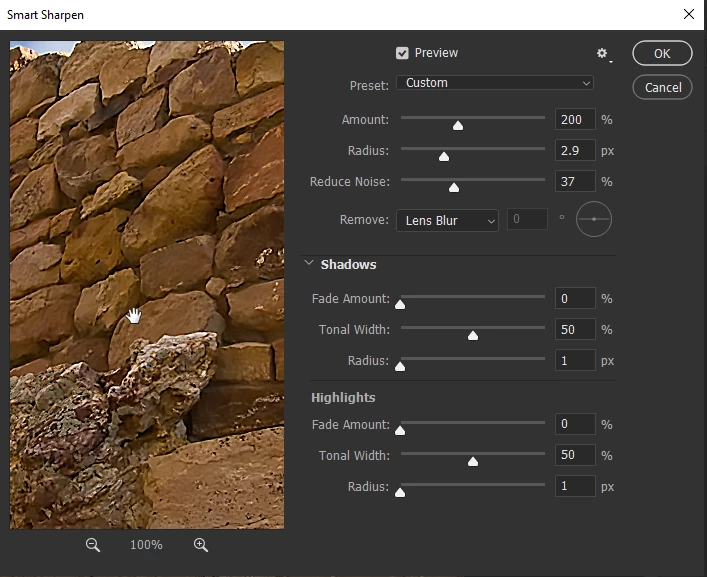Click the Highlights Fade Amount value field
Screen dimensions: 707x577
tap(575, 424)
